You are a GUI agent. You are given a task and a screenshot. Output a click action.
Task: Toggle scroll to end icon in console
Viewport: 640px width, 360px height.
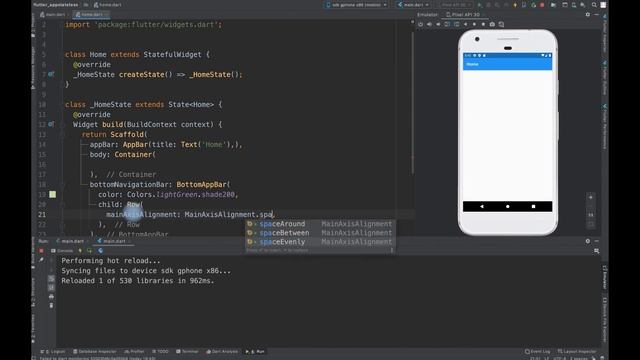[51, 287]
